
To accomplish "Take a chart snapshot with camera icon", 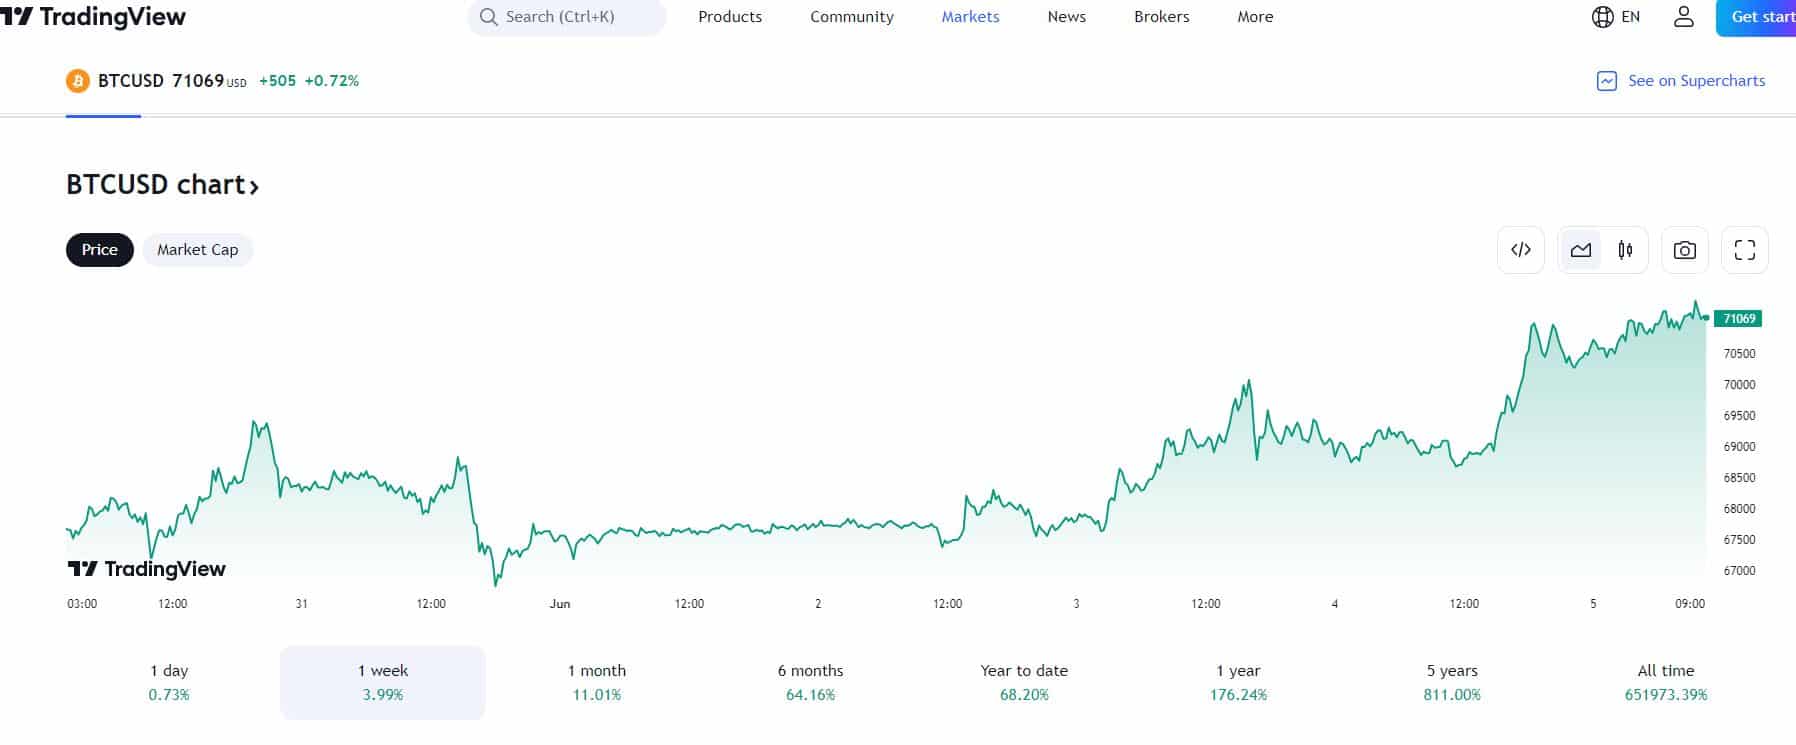I will (1685, 250).
